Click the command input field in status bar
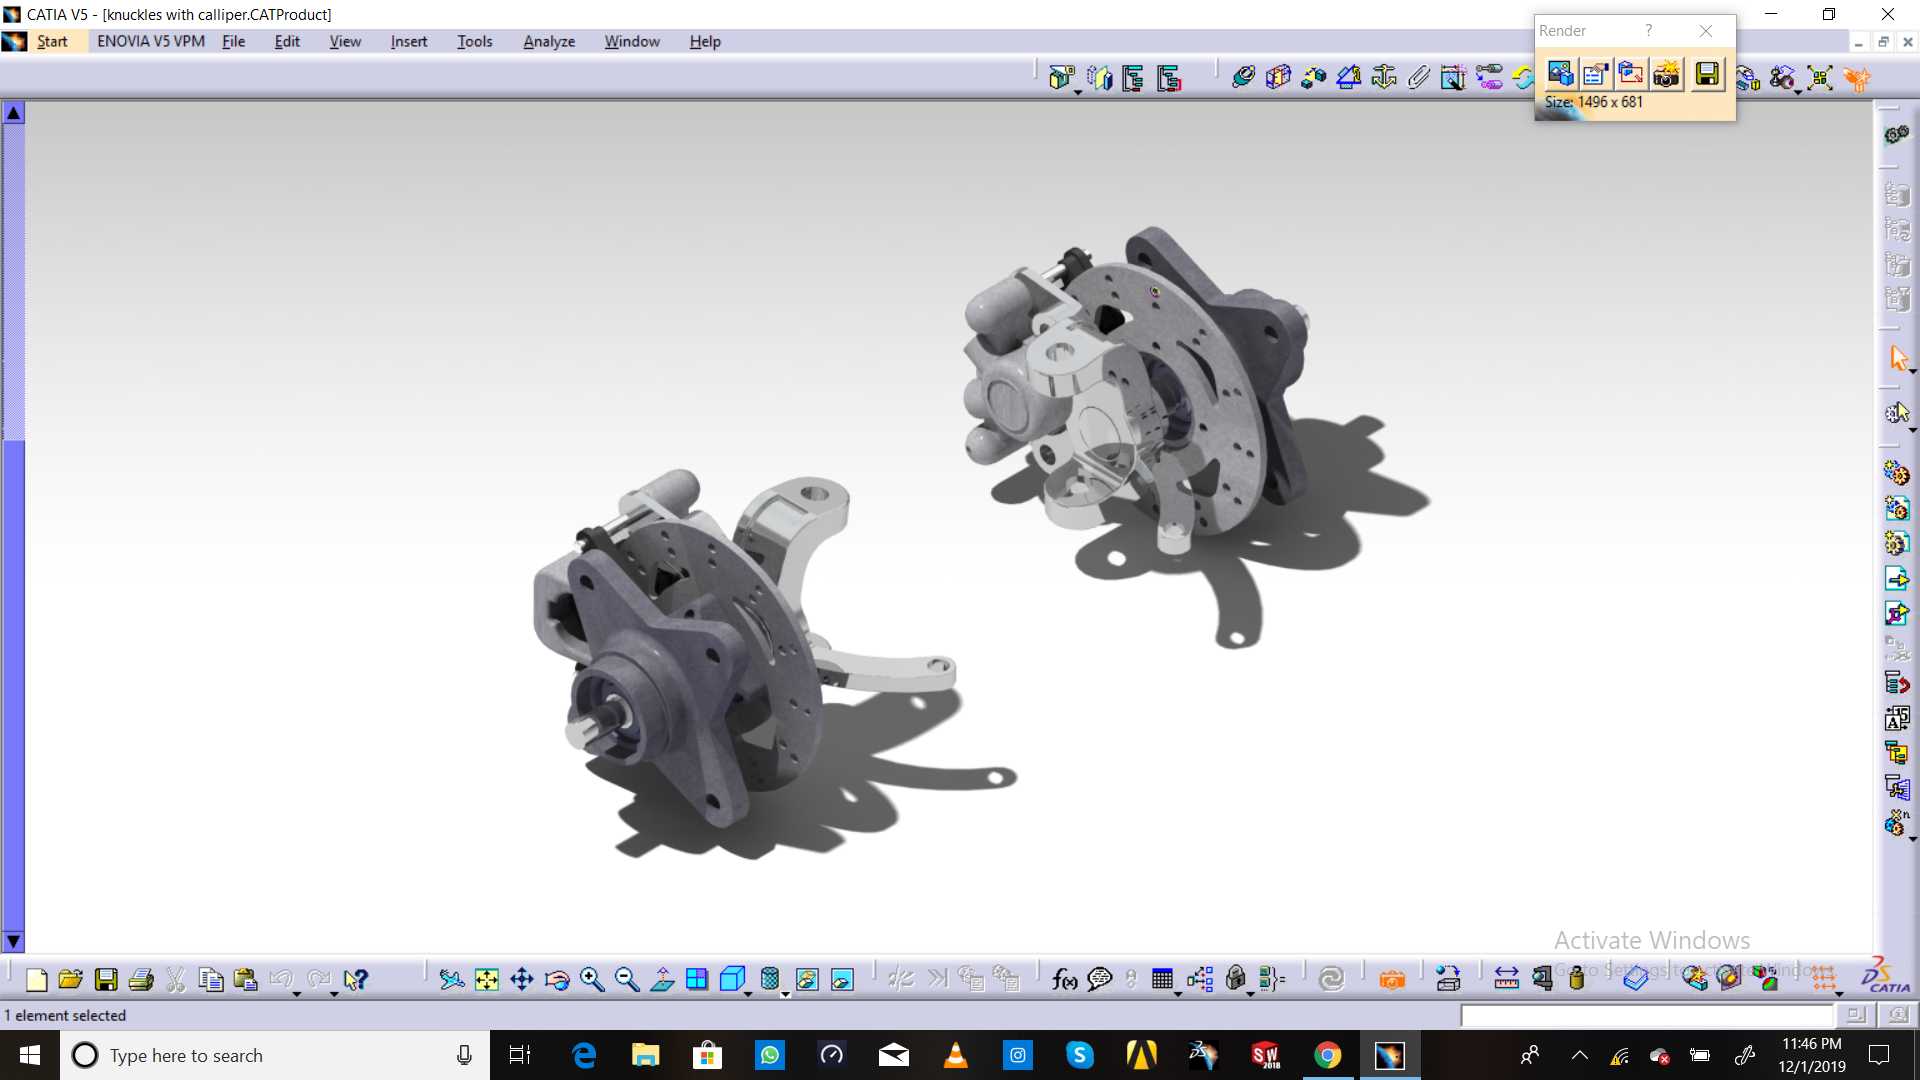The width and height of the screenshot is (1920, 1080). coord(1647,1016)
